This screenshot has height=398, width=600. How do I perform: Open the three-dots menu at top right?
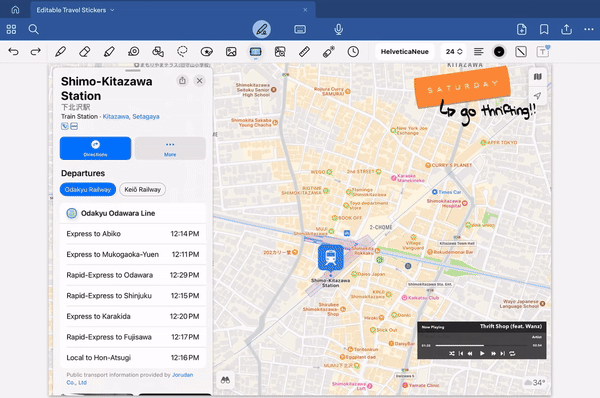tap(589, 29)
